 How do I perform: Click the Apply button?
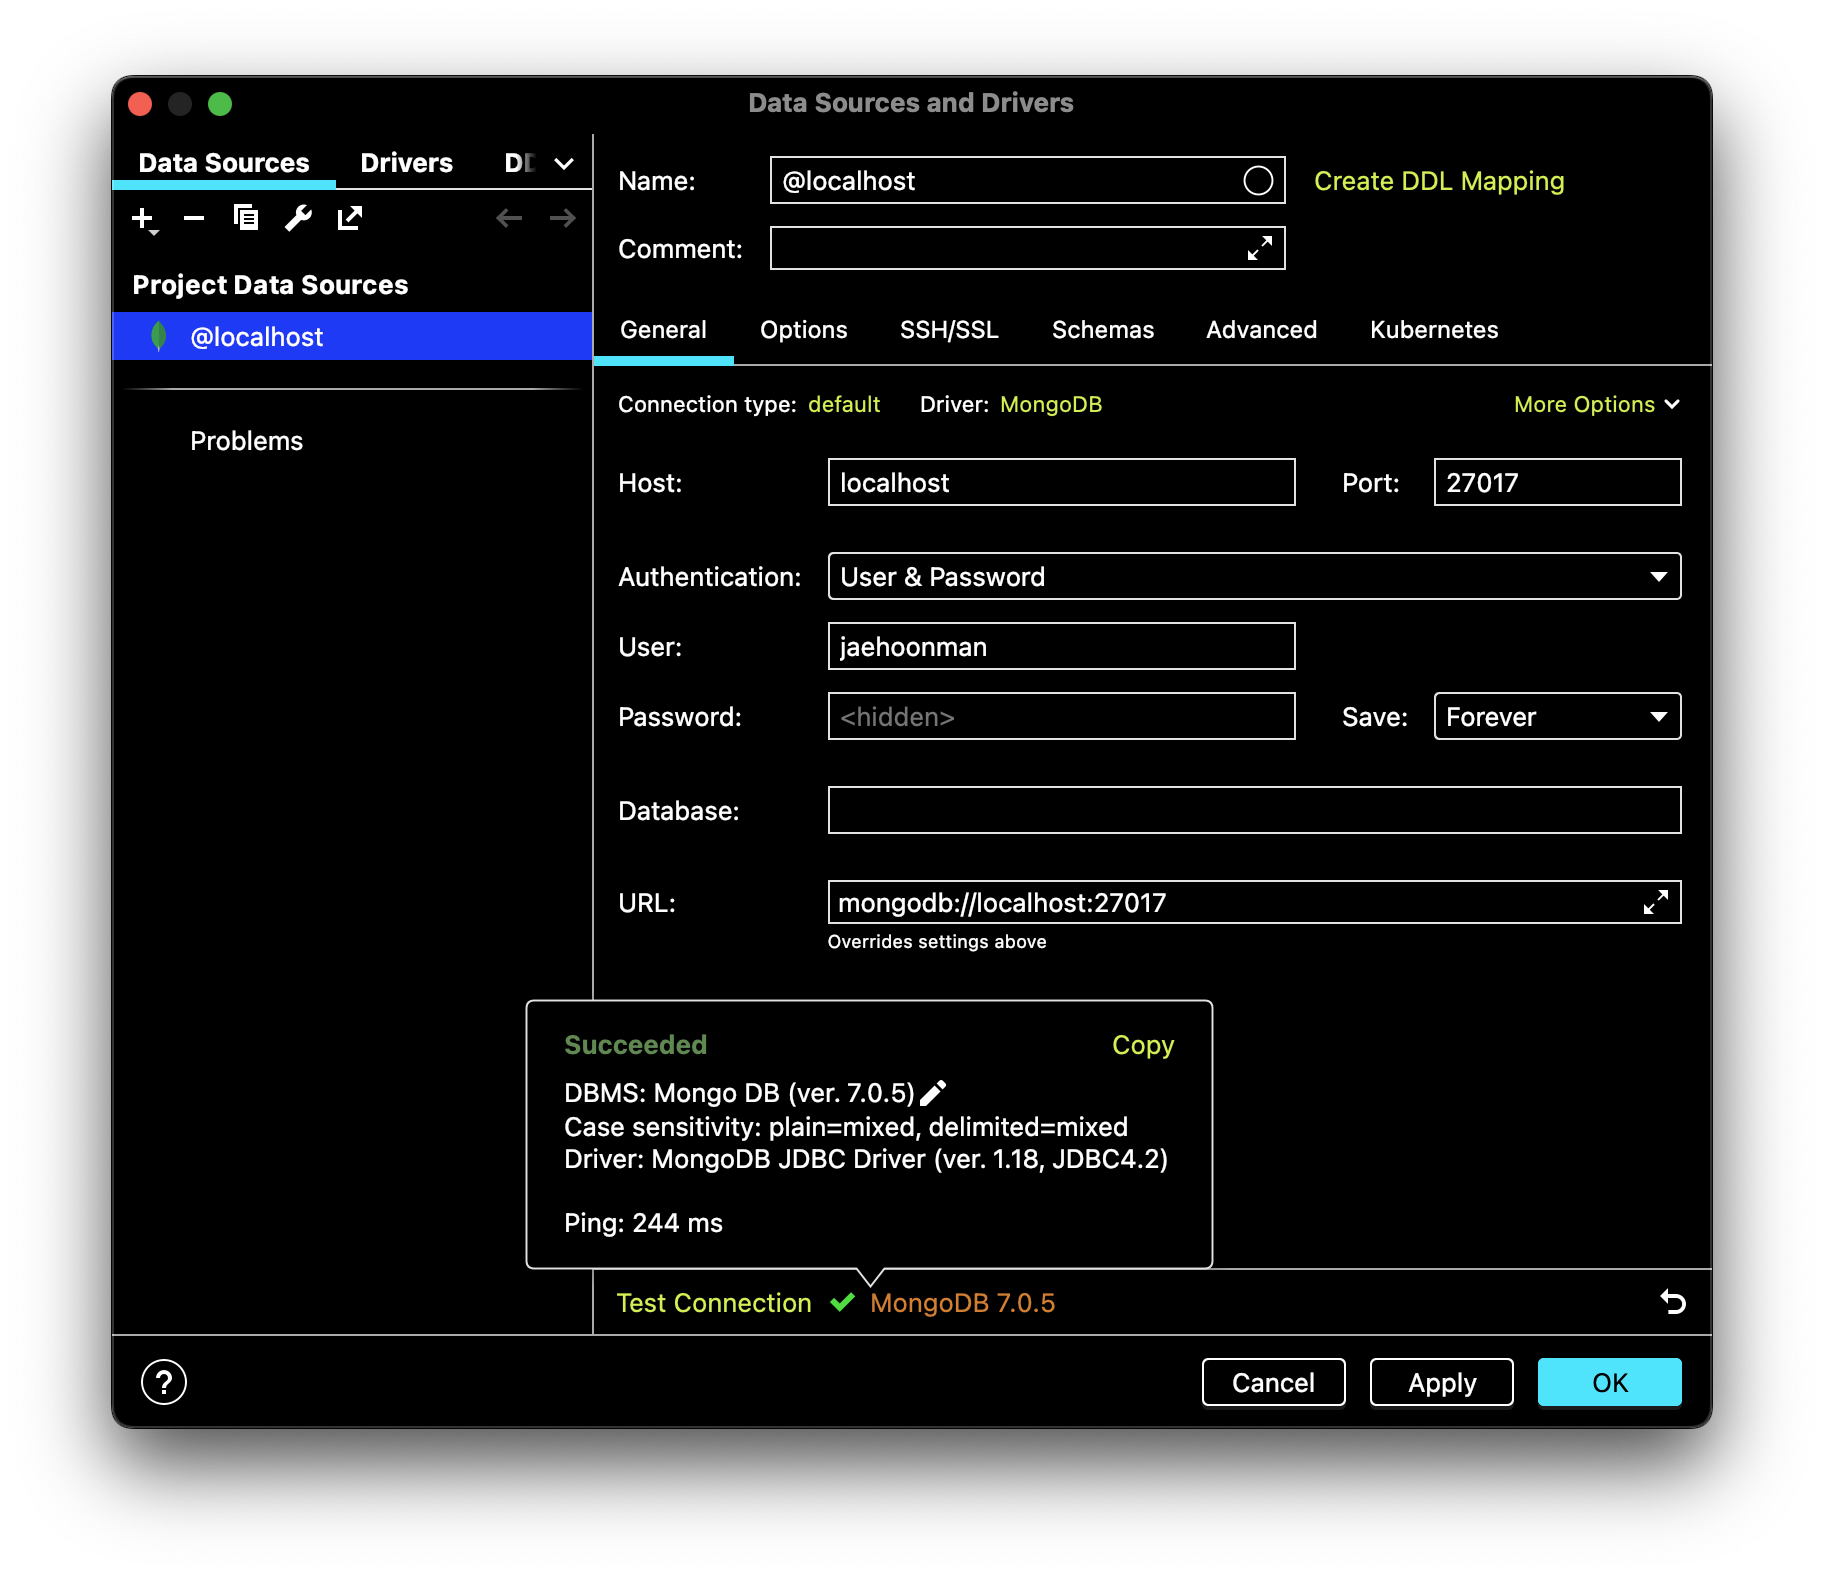coord(1441,1382)
